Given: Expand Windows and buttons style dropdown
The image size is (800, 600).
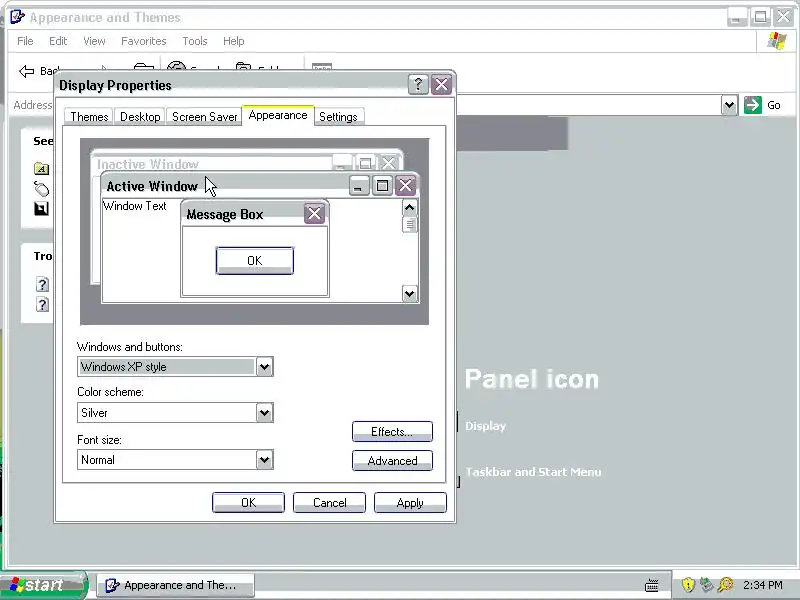Looking at the screenshot, I should [264, 367].
